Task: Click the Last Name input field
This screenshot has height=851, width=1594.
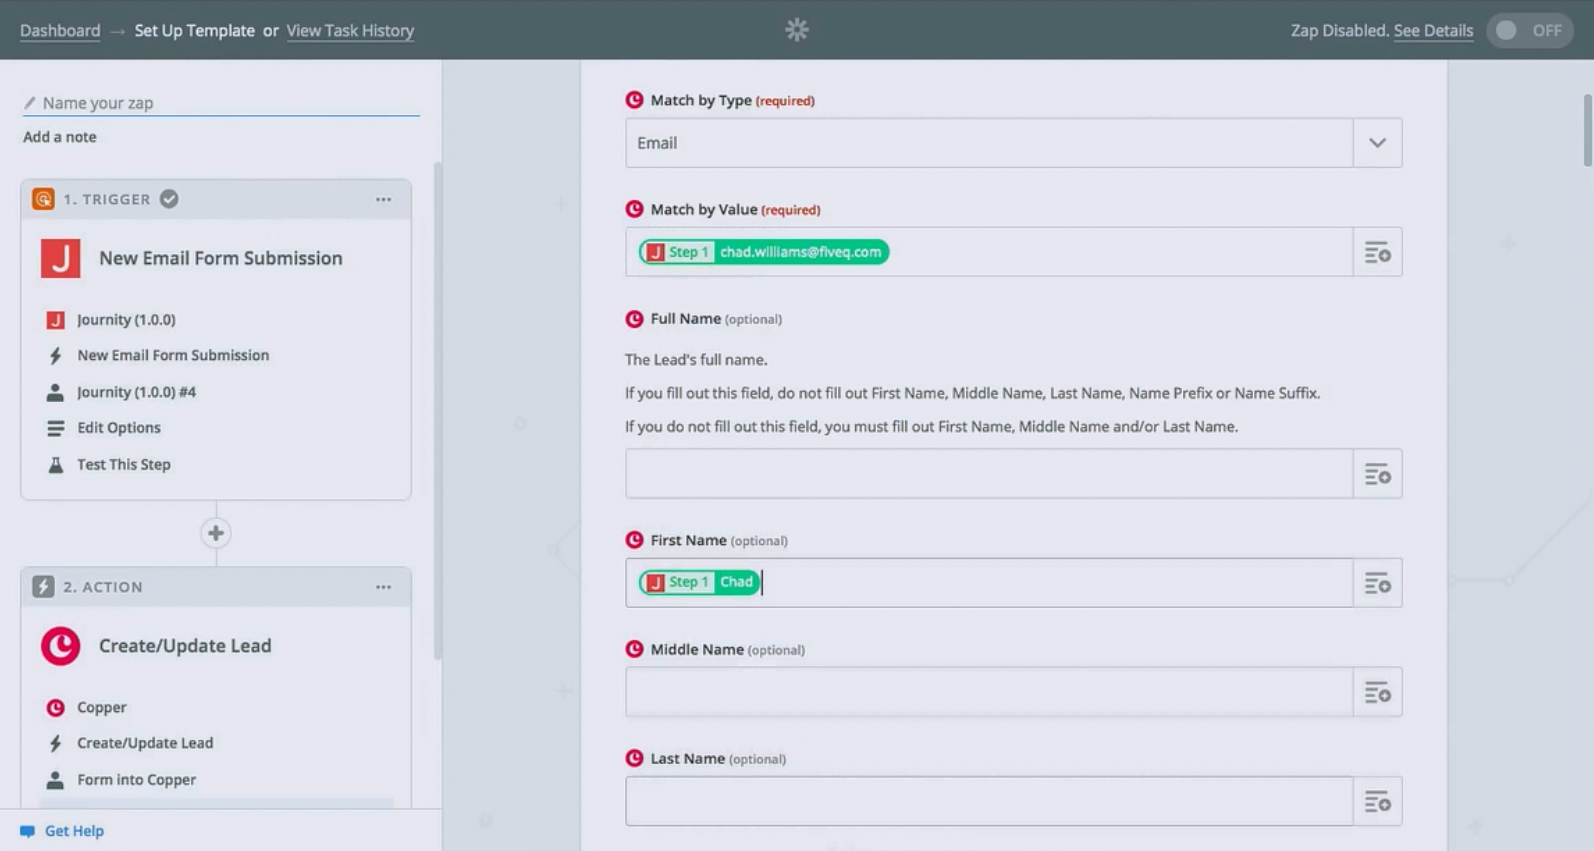Action: pos(989,801)
